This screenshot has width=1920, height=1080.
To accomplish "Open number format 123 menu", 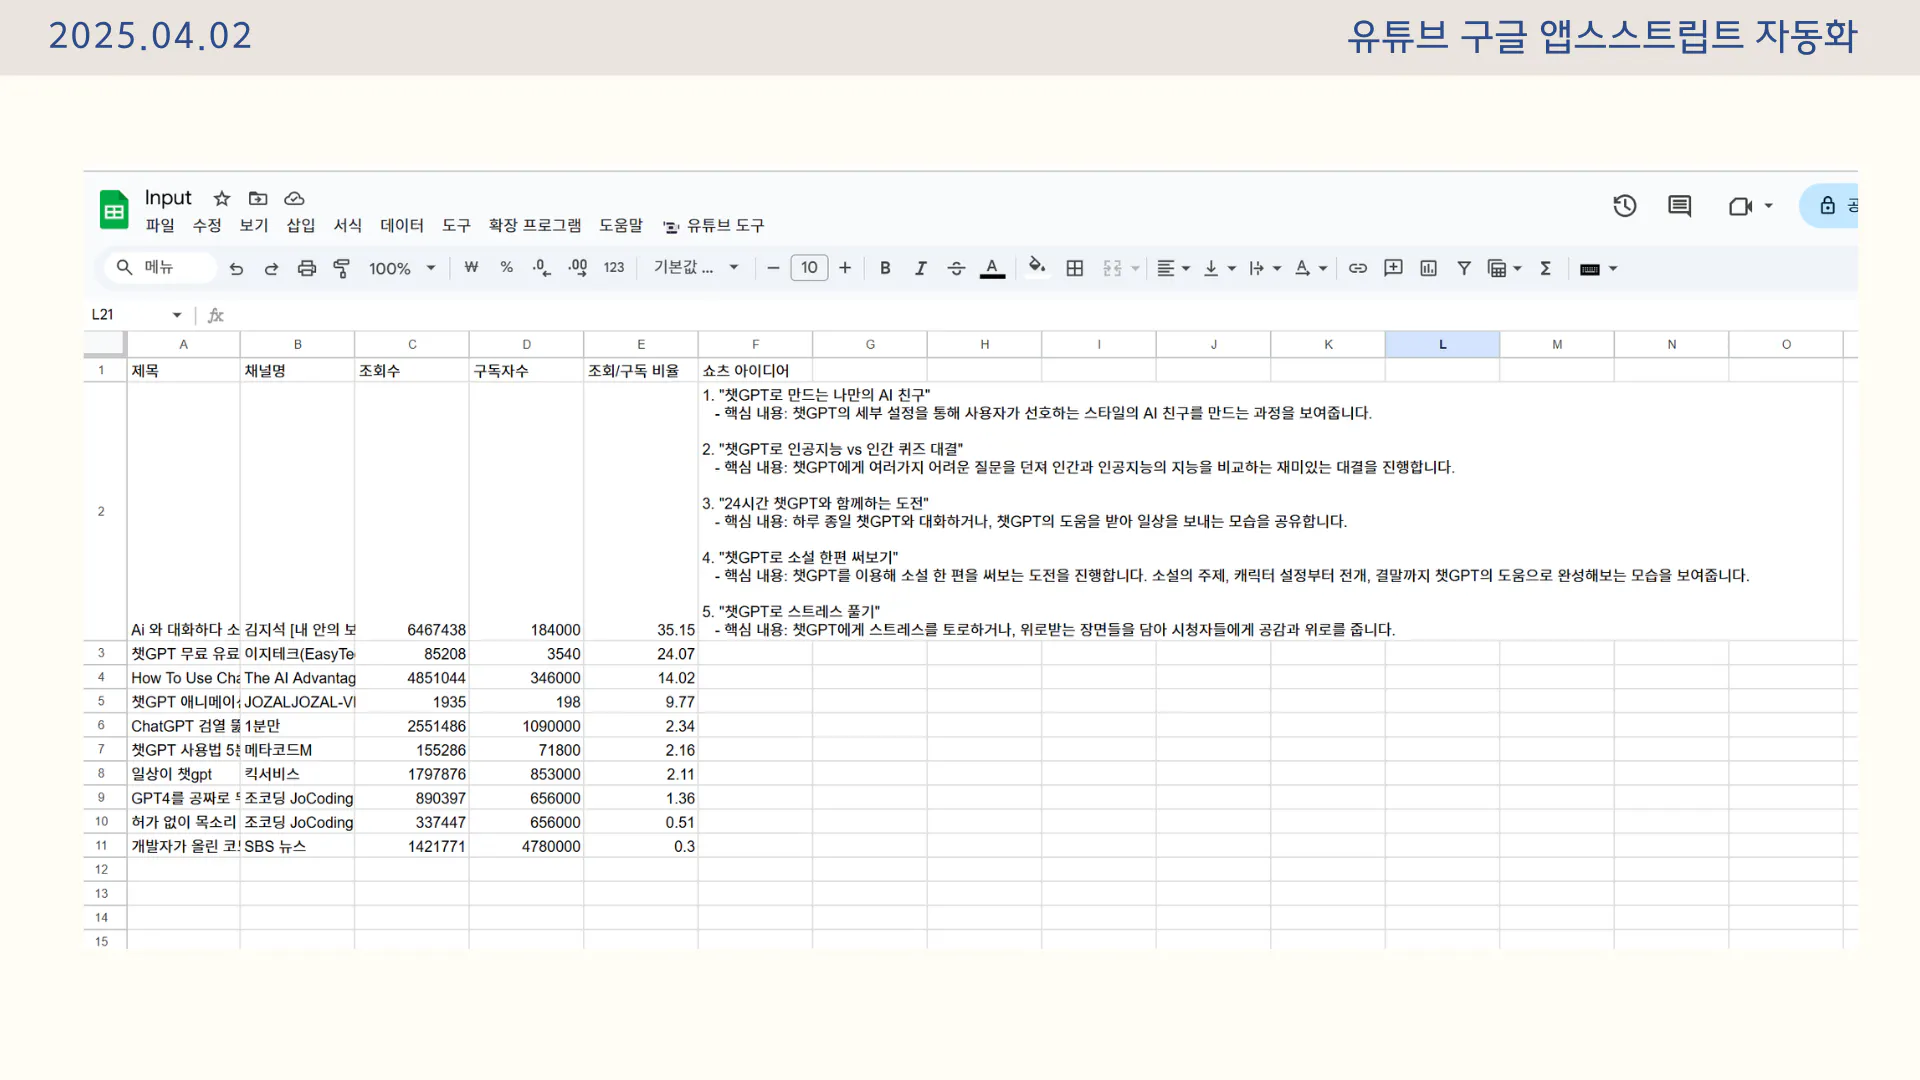I will click(x=614, y=267).
